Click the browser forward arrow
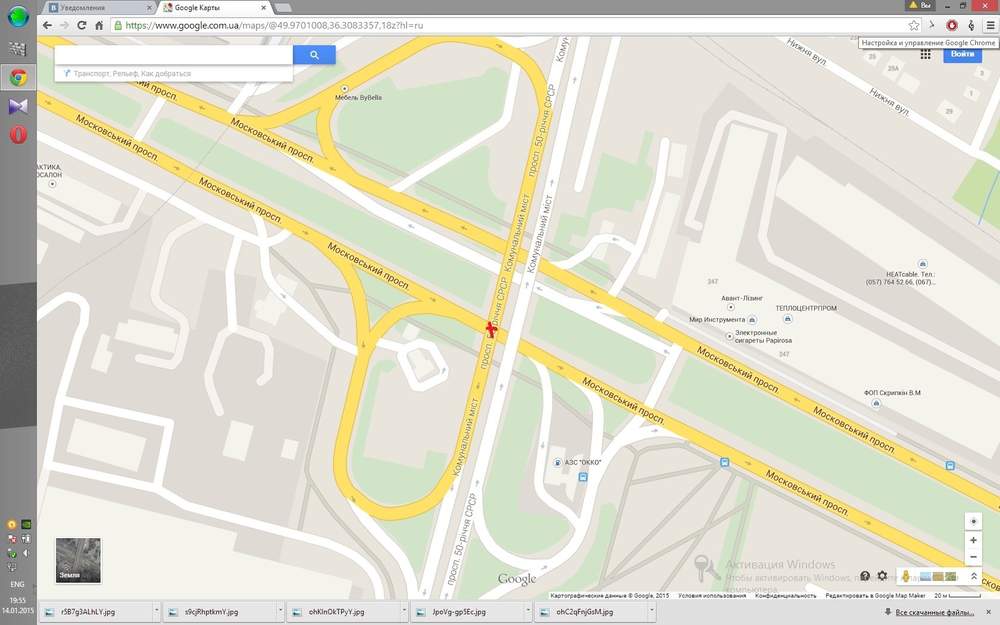Screen dimensions: 1000x625 (64, 26)
